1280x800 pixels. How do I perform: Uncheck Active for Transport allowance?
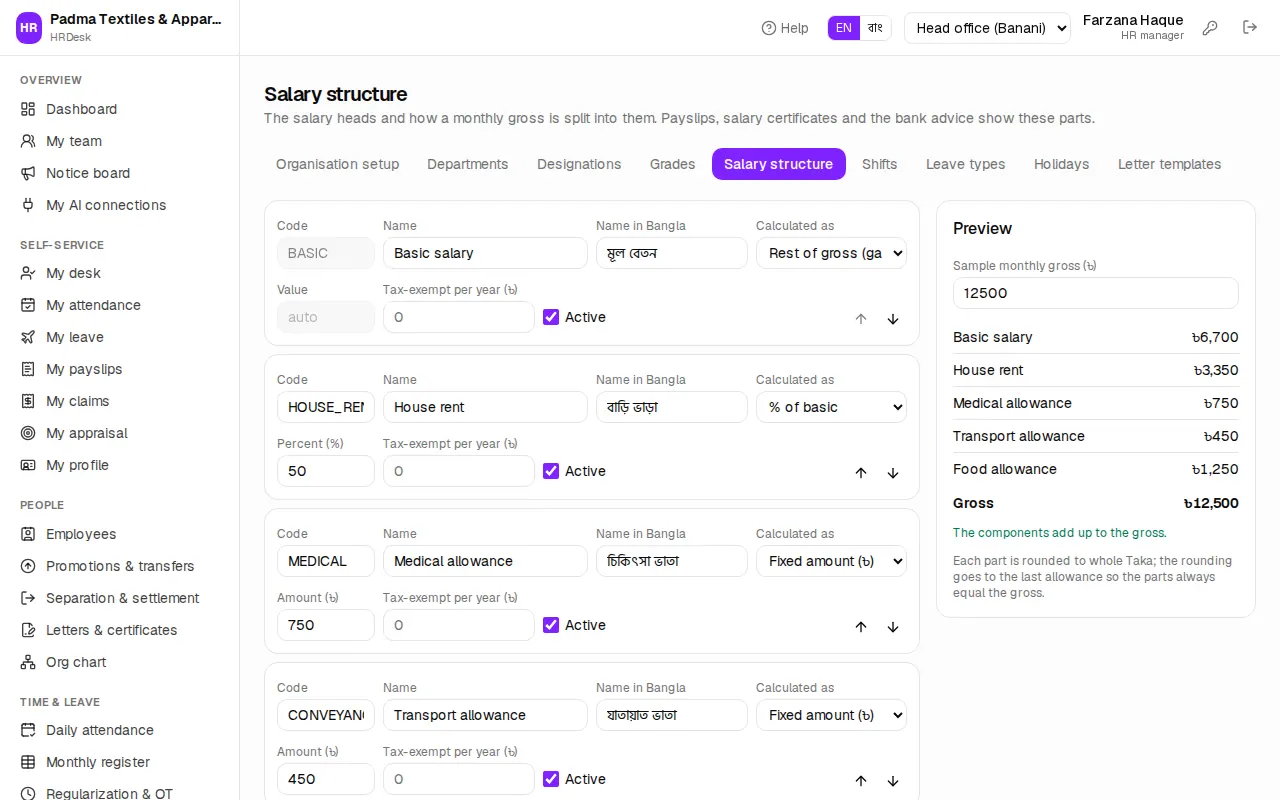click(x=551, y=779)
